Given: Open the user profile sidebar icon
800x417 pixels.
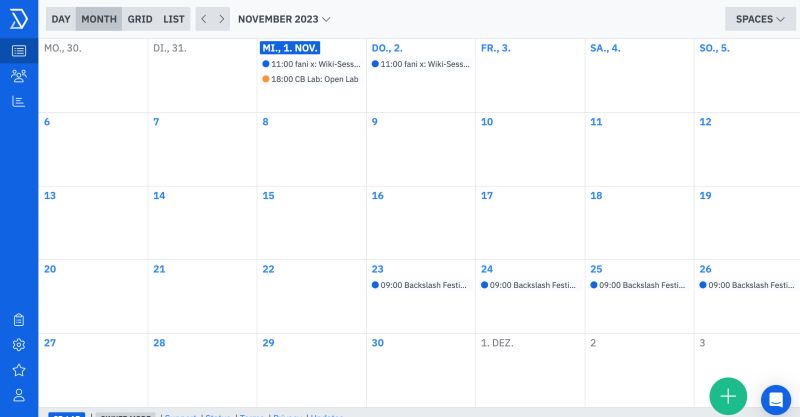Looking at the screenshot, I should [18, 395].
